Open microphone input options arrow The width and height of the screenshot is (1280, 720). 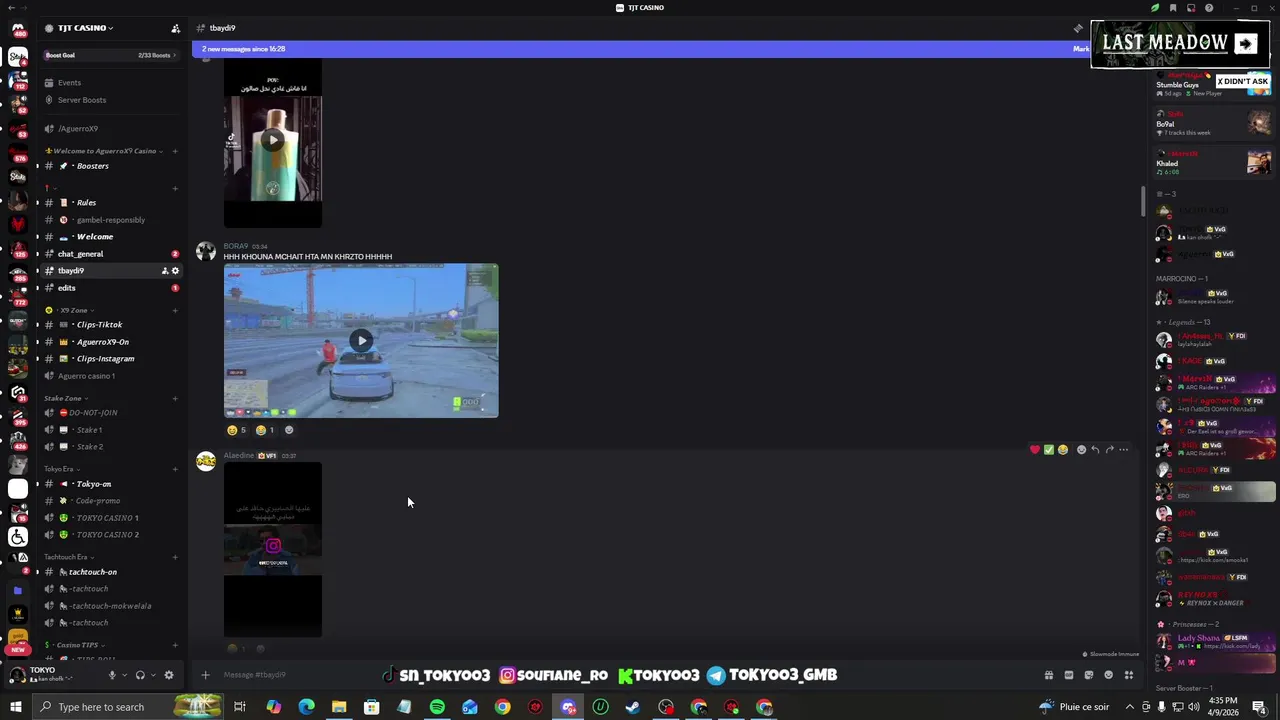coord(124,675)
